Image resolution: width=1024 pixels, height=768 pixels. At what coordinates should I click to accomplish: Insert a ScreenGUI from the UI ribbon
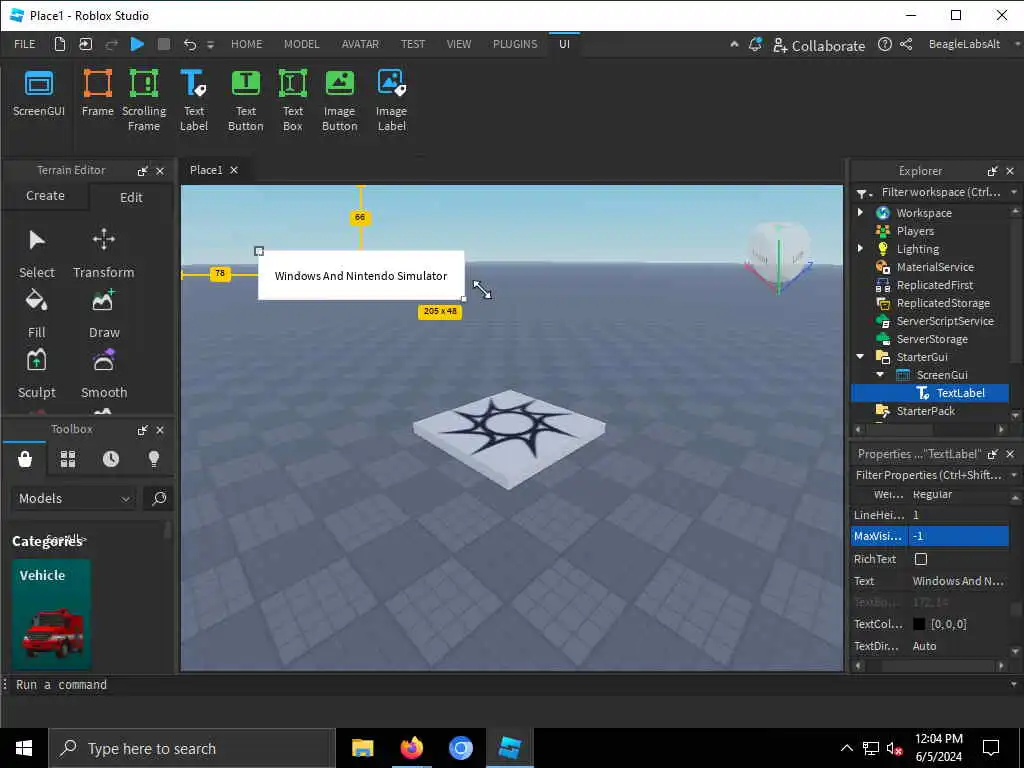pyautogui.click(x=39, y=94)
